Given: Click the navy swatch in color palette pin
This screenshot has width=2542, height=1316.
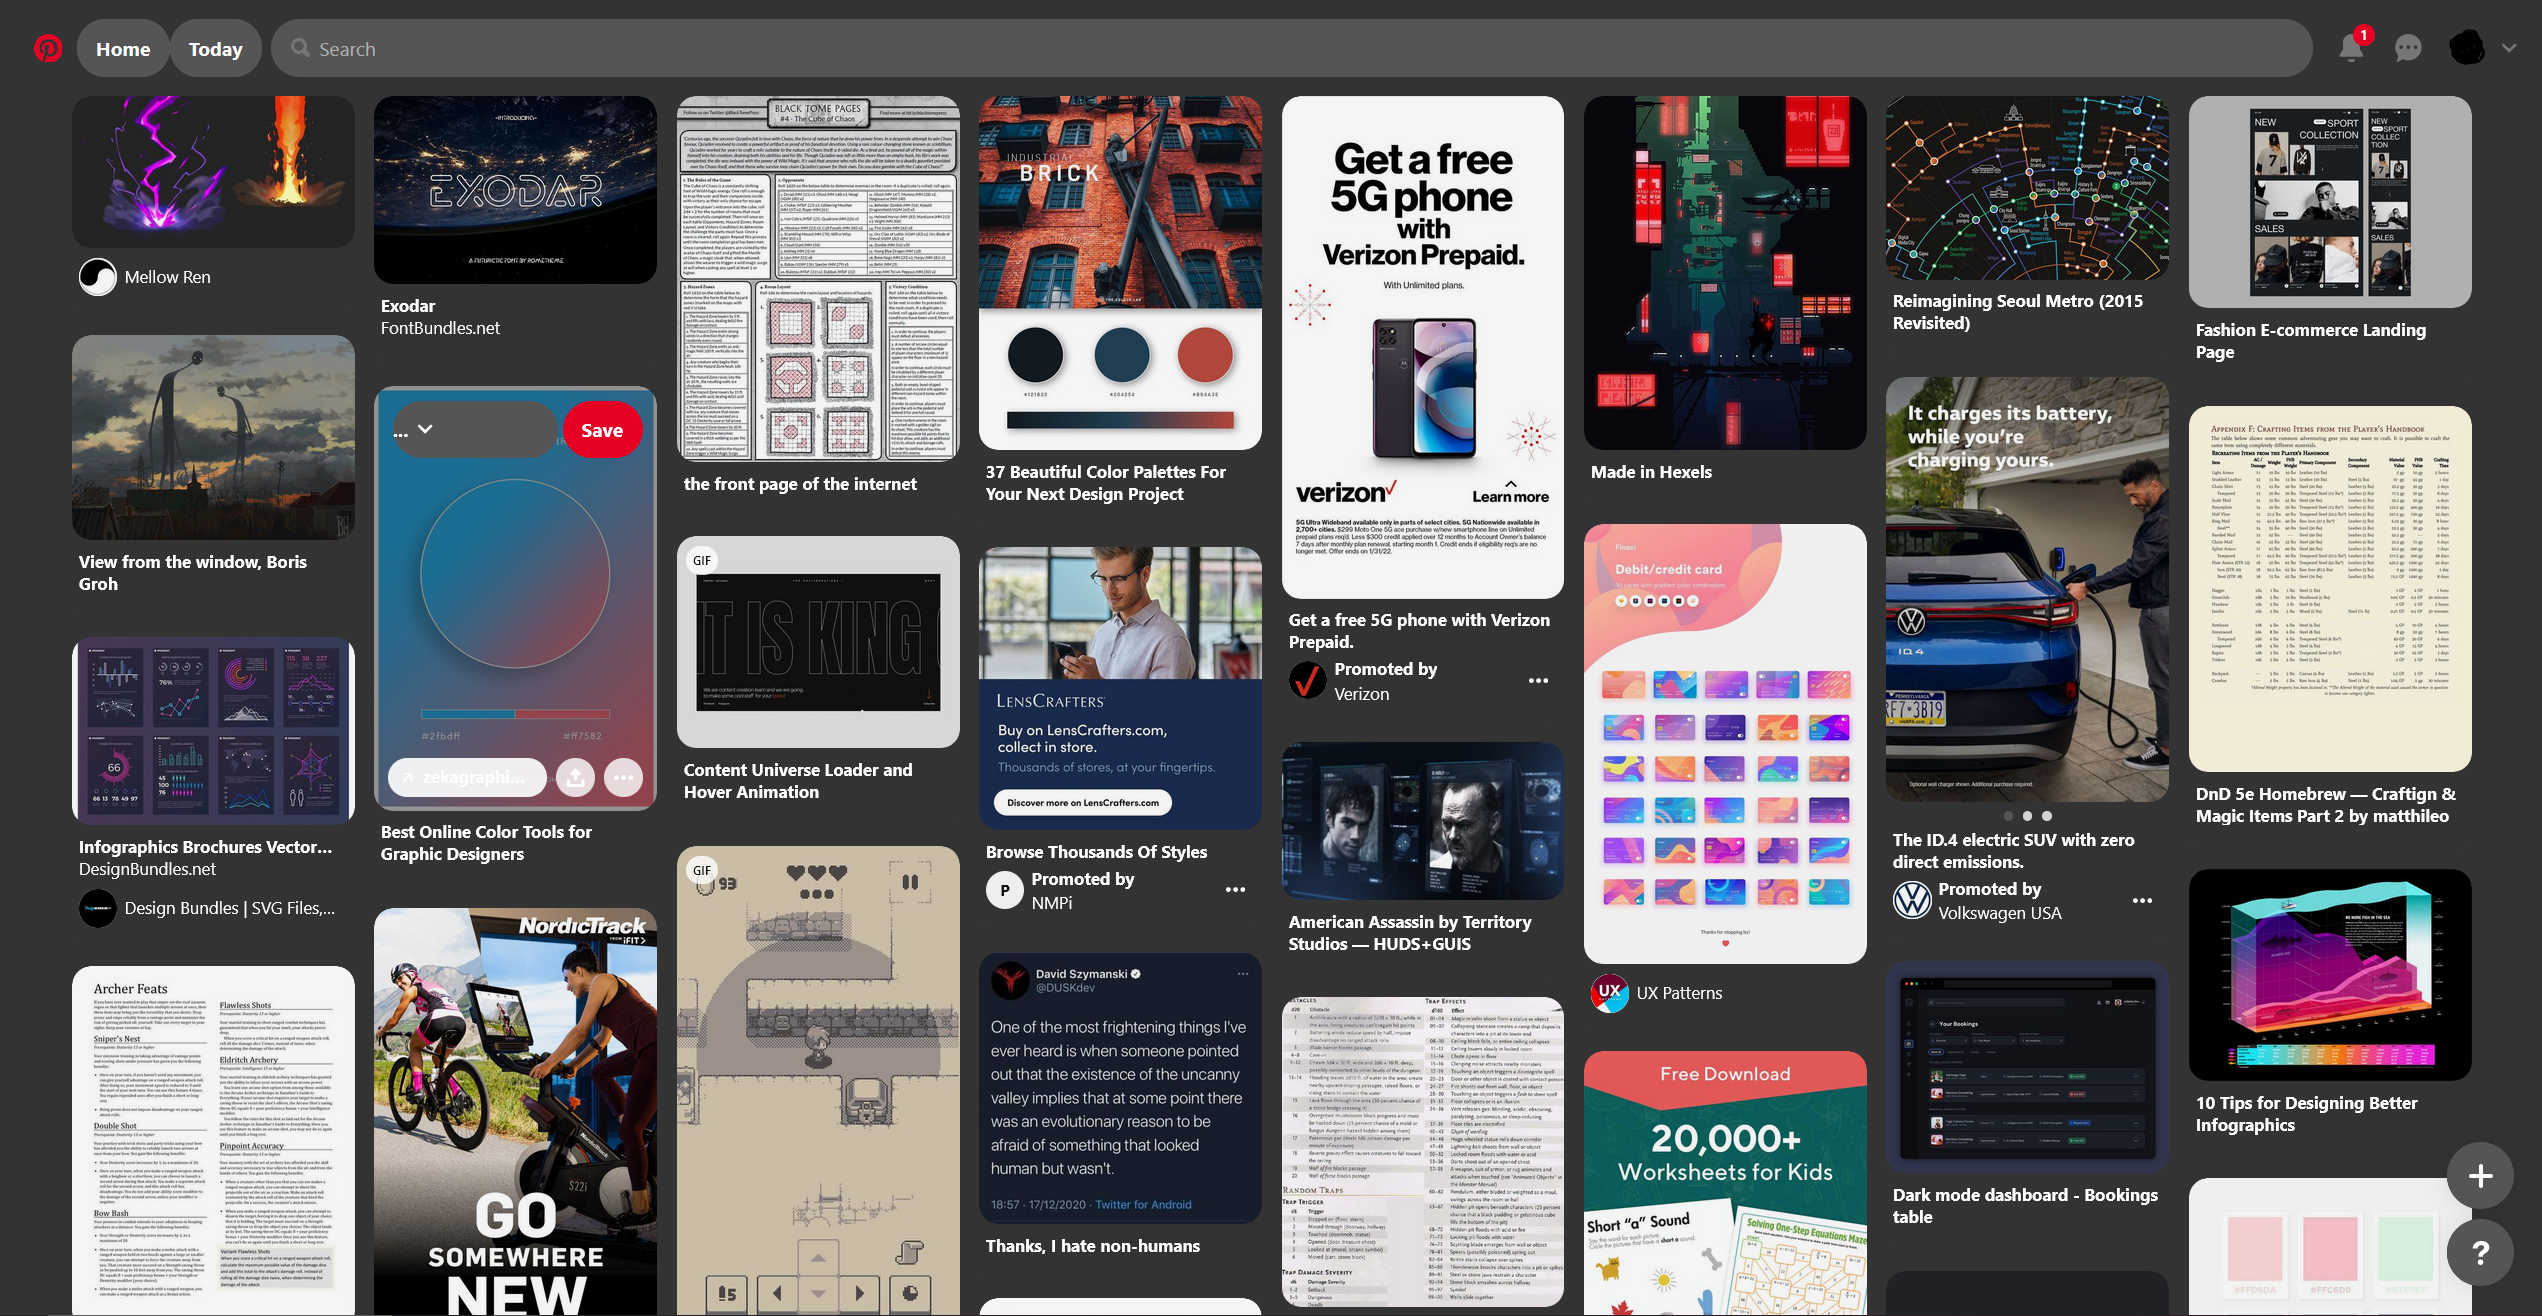Looking at the screenshot, I should tap(1122, 355).
